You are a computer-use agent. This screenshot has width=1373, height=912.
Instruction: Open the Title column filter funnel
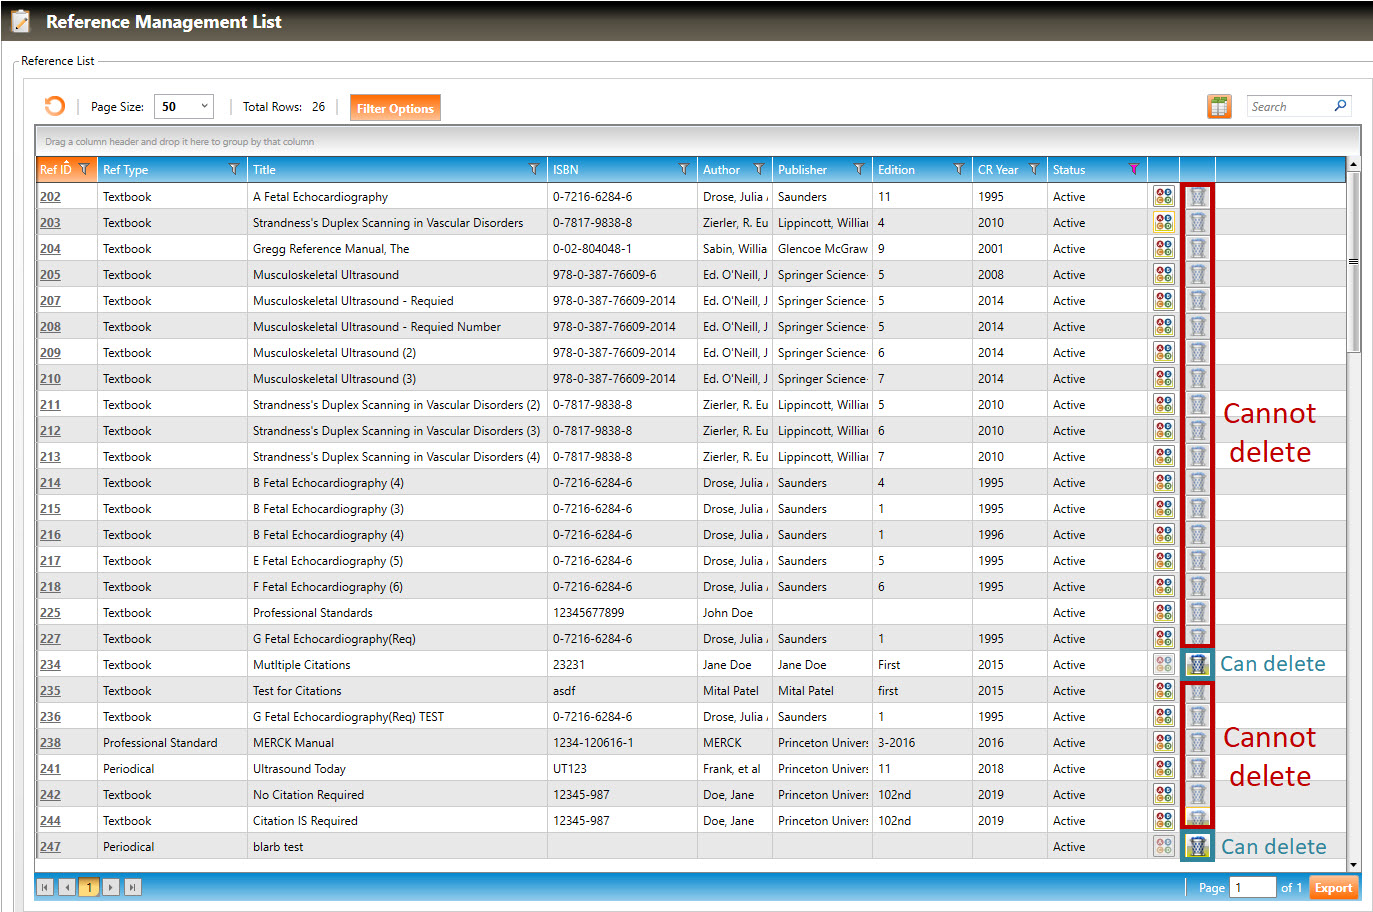tap(534, 169)
